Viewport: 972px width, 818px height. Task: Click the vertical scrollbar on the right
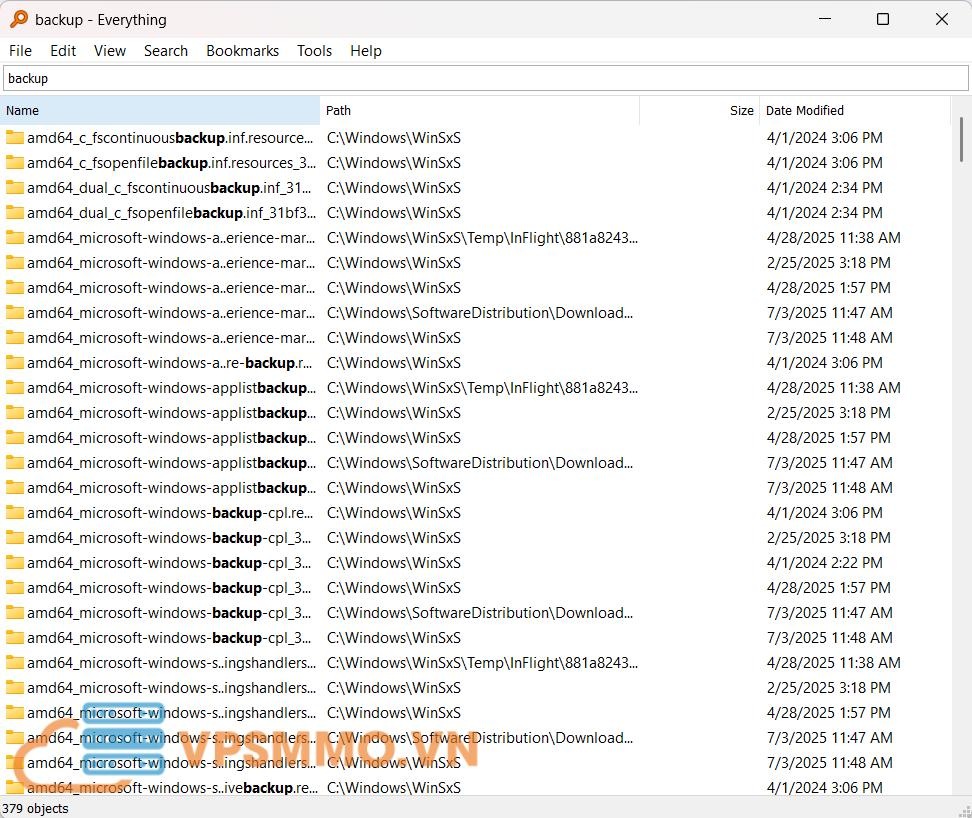961,140
